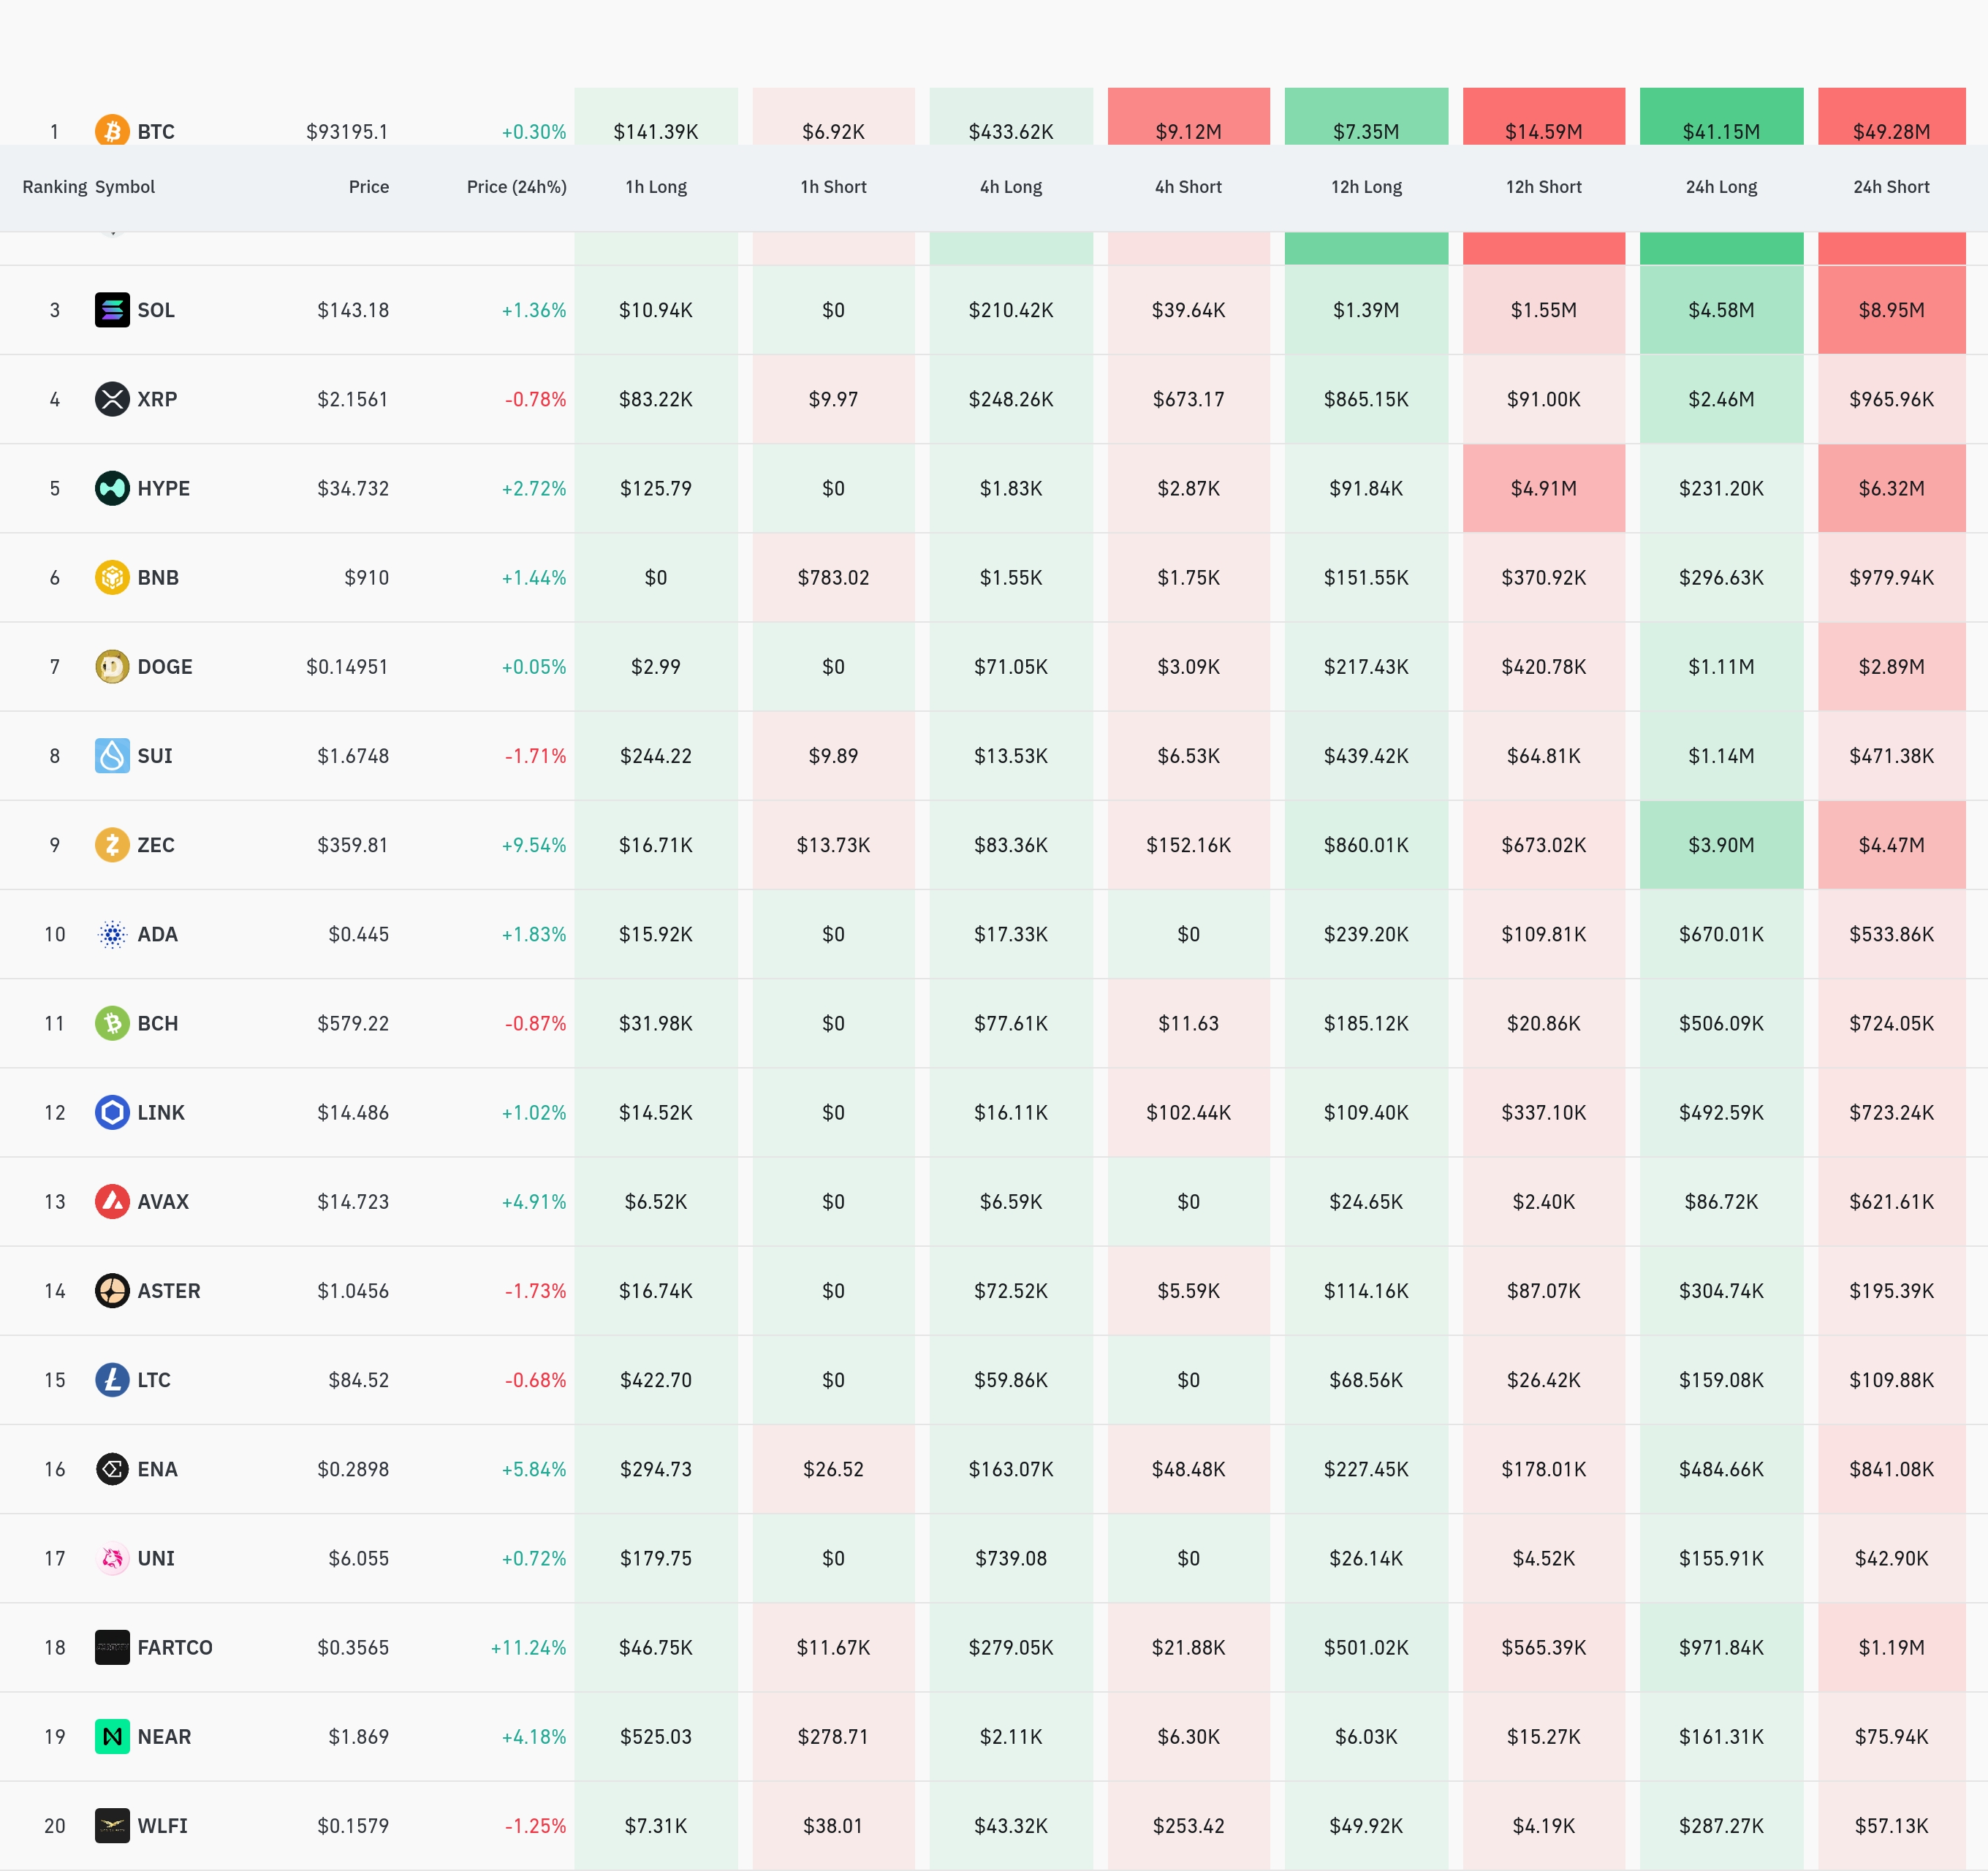Click the NEAR protocol icon
Image resolution: width=1988 pixels, height=1871 pixels.
[x=112, y=1737]
